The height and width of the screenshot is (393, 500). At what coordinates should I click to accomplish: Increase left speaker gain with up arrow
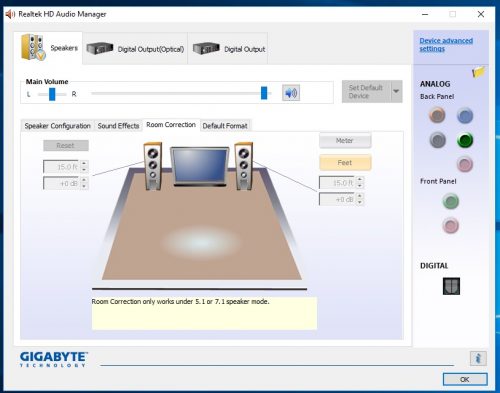[x=84, y=180]
